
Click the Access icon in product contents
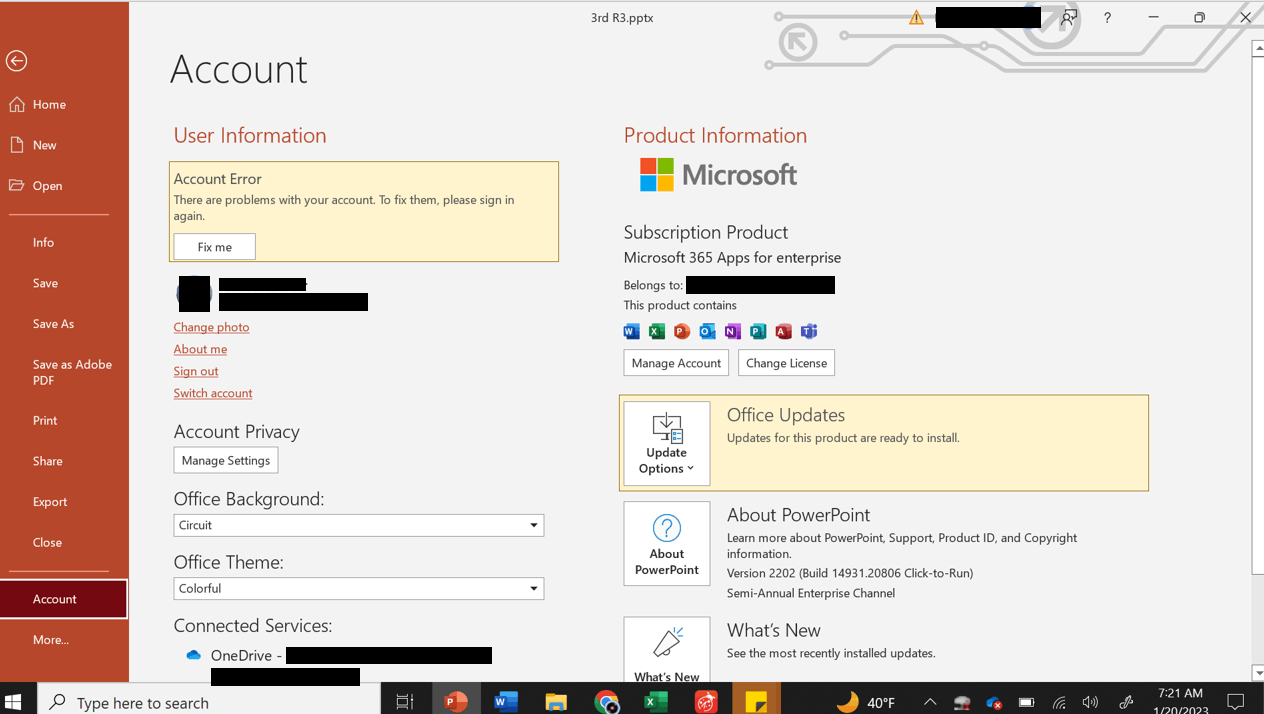[783, 331]
